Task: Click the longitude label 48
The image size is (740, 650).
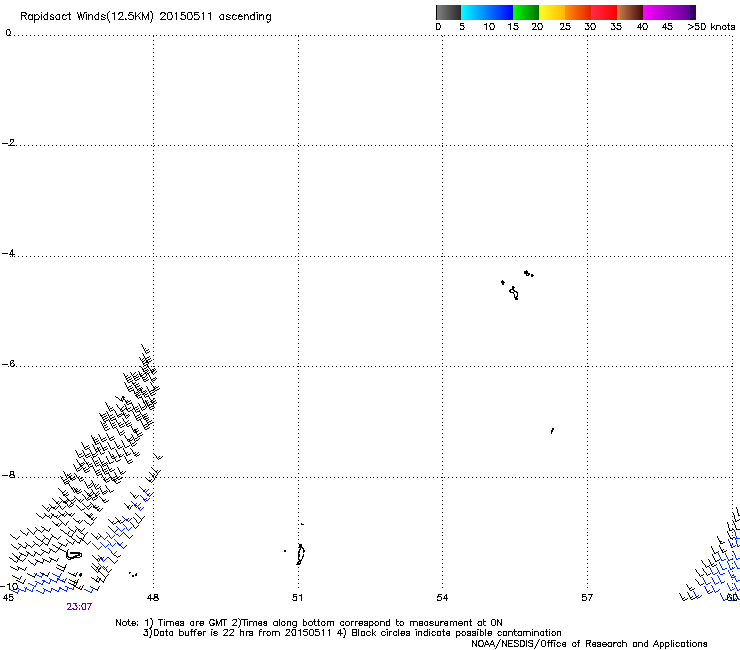Action: pos(153,598)
